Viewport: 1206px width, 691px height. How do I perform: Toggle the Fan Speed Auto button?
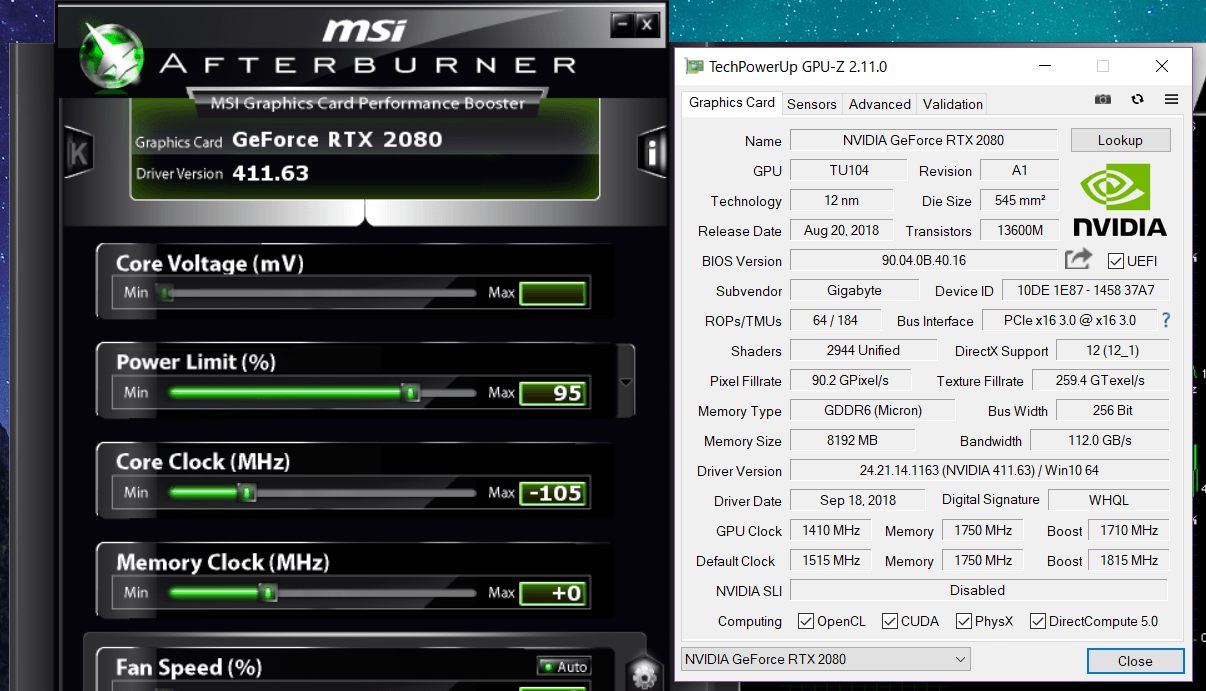[564, 667]
